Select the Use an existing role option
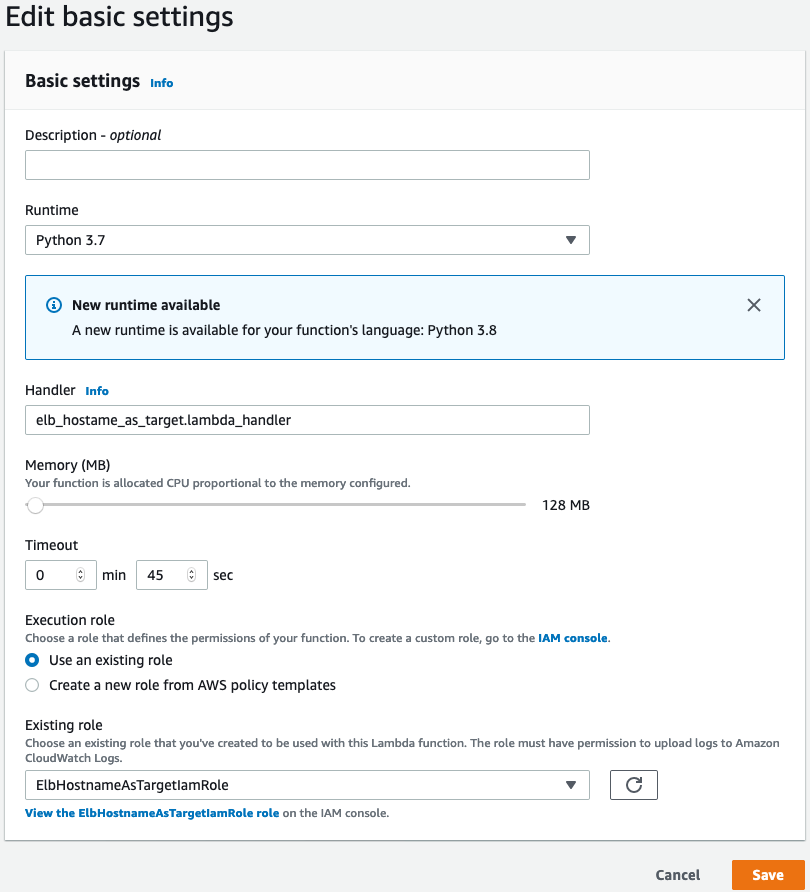This screenshot has width=810, height=892. 31,660
